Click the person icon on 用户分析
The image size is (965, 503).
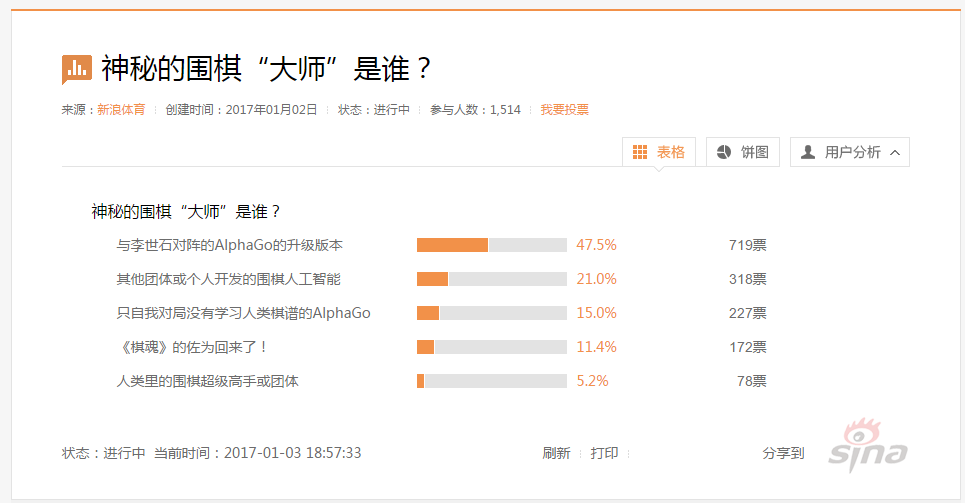pos(808,152)
